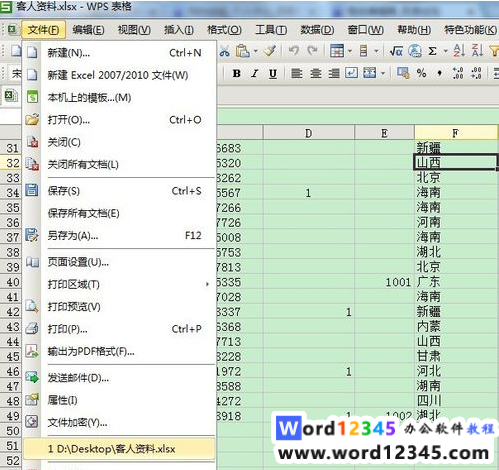Screen dimensions: 499x470
Task: Click the AutoSum sigma icon
Action: coord(432,51)
